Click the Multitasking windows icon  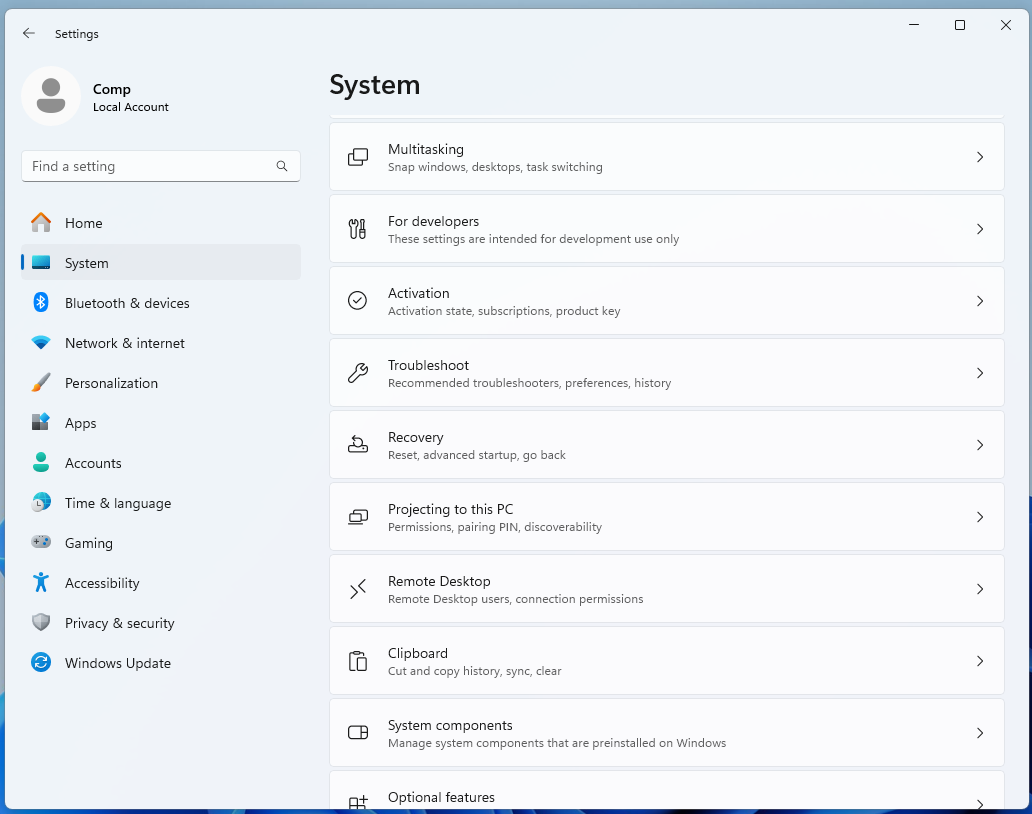pyautogui.click(x=357, y=157)
